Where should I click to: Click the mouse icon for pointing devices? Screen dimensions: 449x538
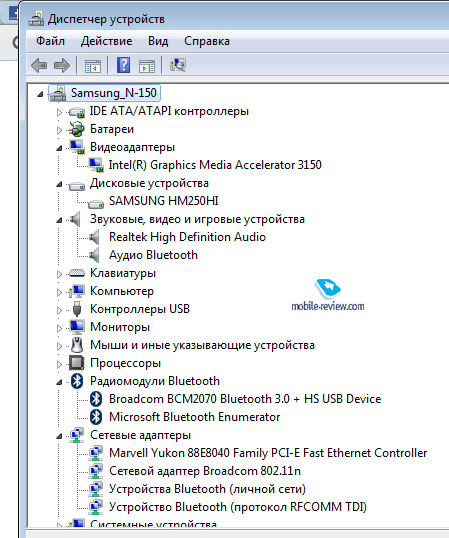tap(77, 345)
